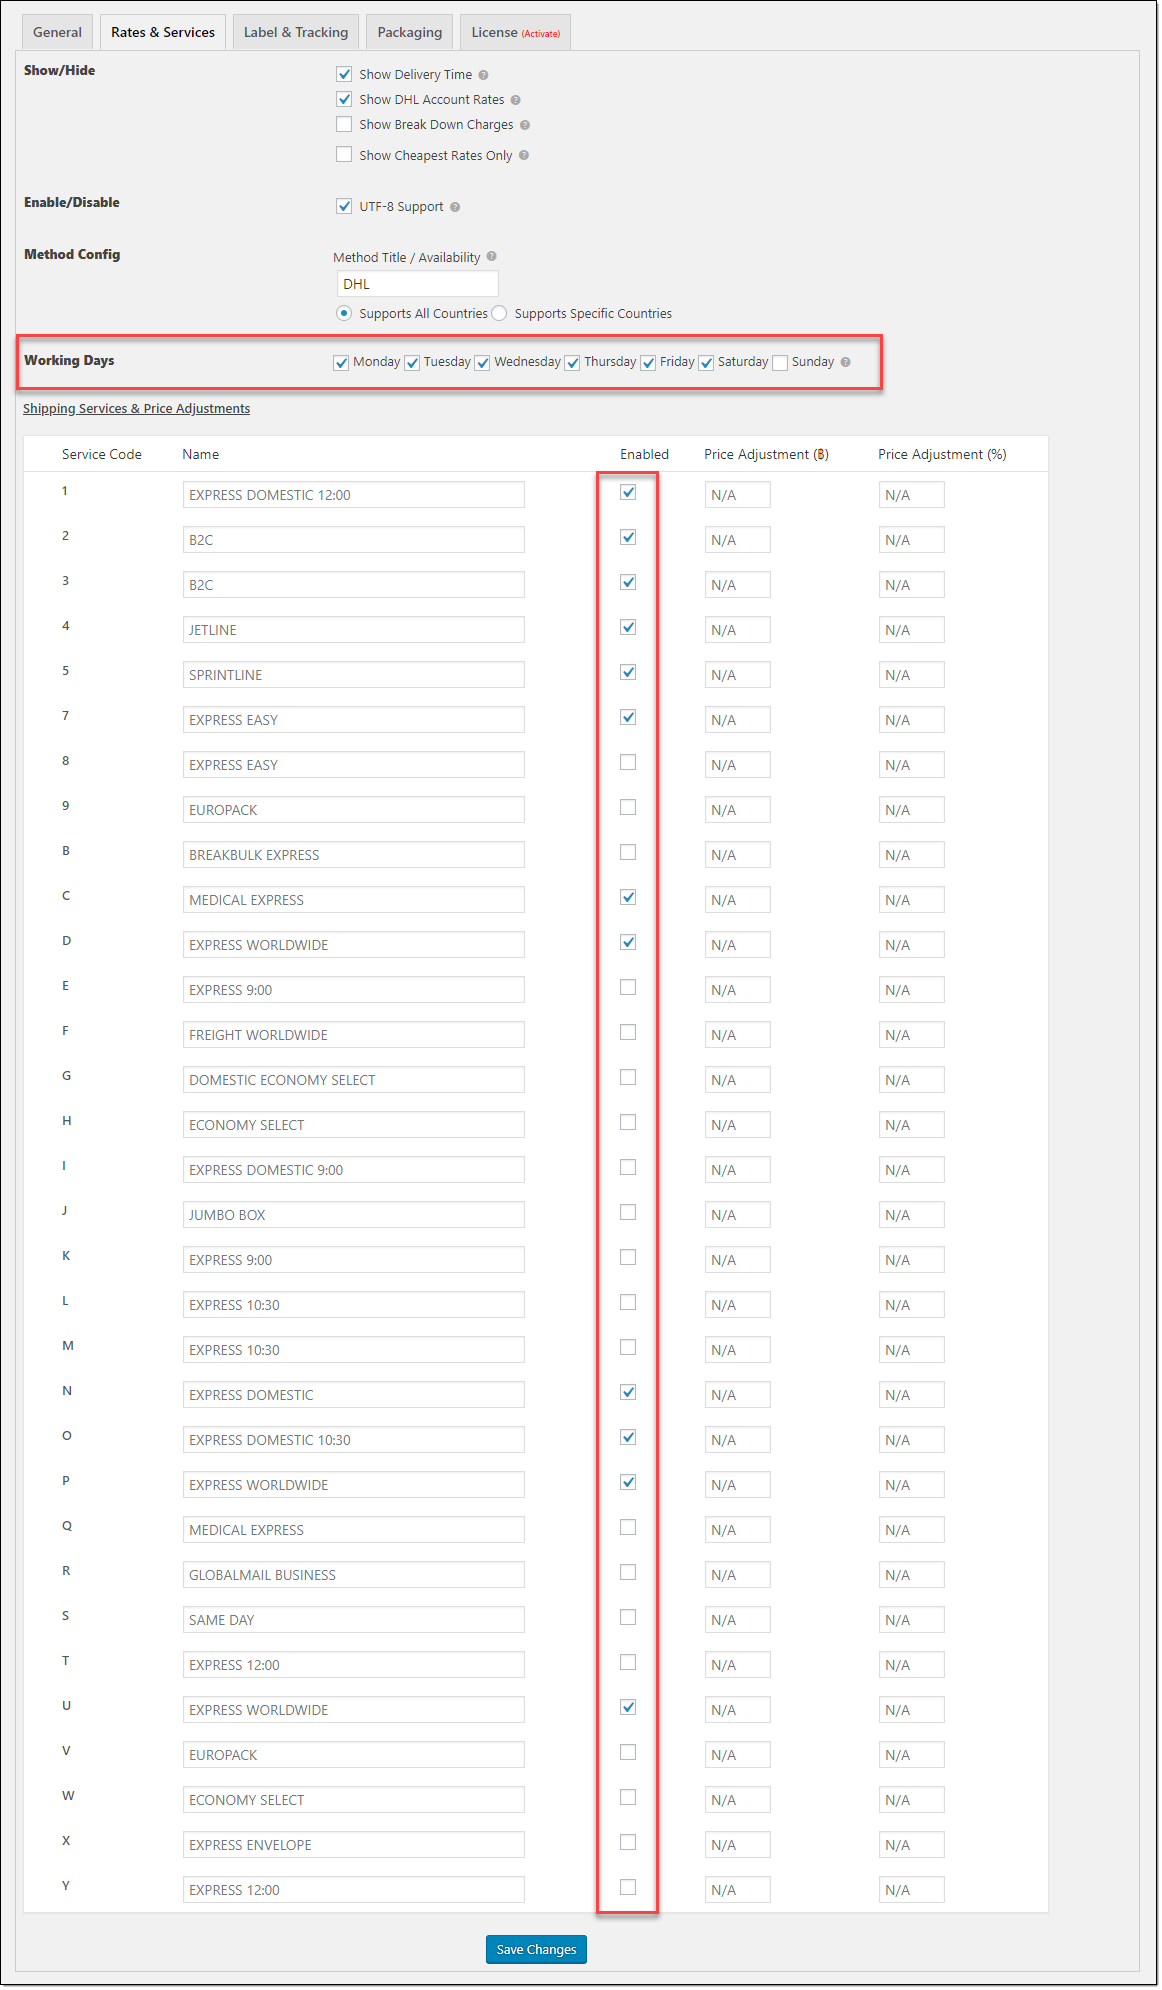The image size is (1162, 1990).
Task: Open the General tab
Action: point(57,32)
